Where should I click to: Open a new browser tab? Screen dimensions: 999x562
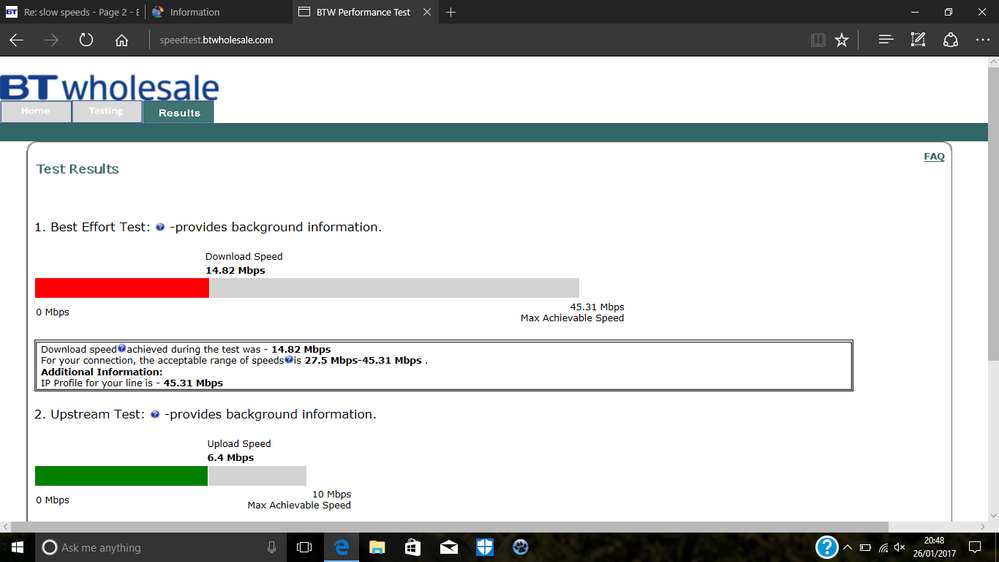(450, 12)
